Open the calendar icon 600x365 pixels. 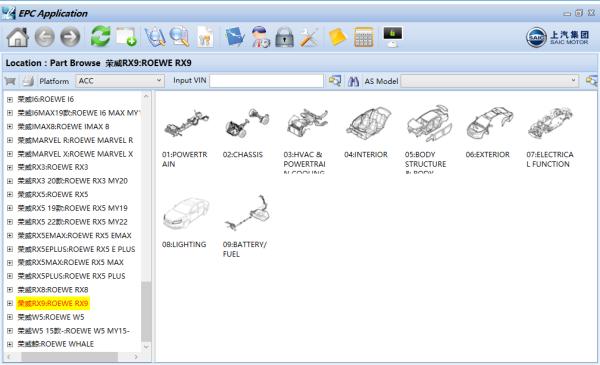tap(364, 37)
